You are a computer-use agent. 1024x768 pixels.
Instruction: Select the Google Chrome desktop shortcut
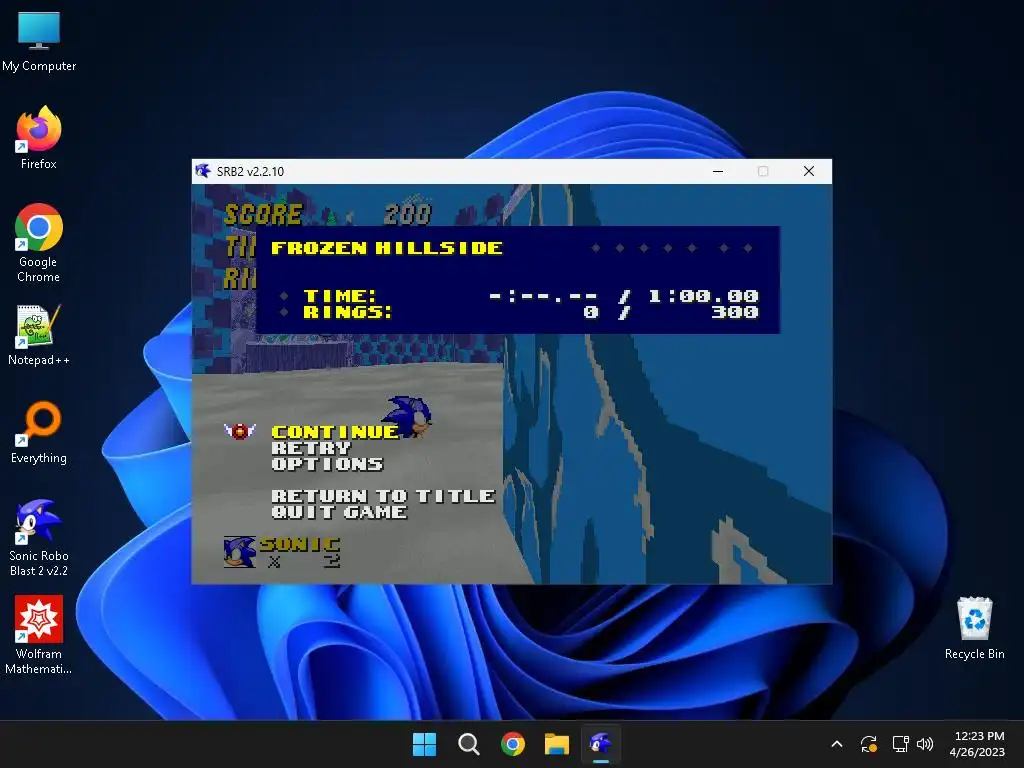[39, 243]
